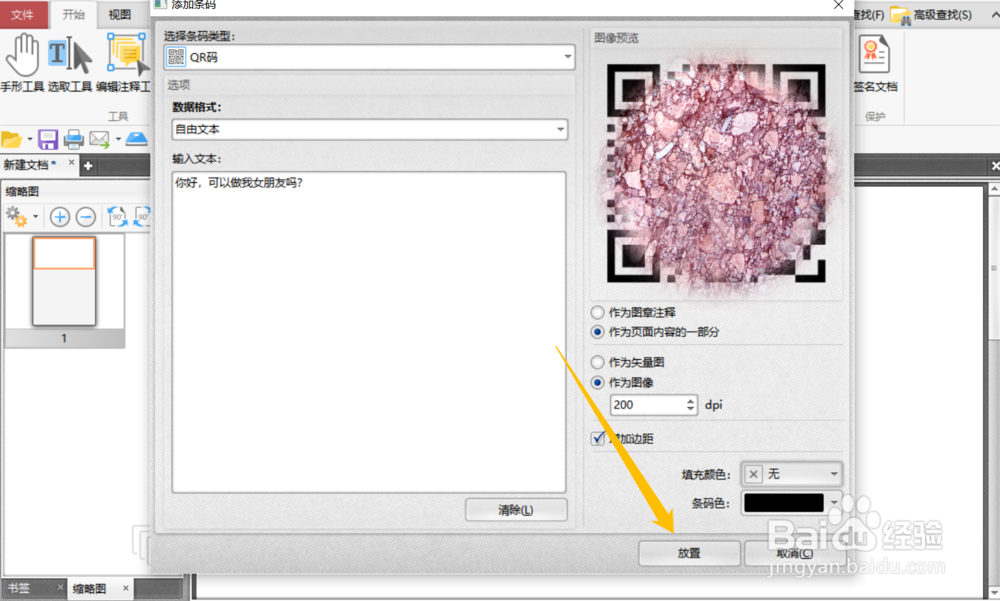Switch to the 视图 ribbon tab

pyautogui.click(x=119, y=15)
